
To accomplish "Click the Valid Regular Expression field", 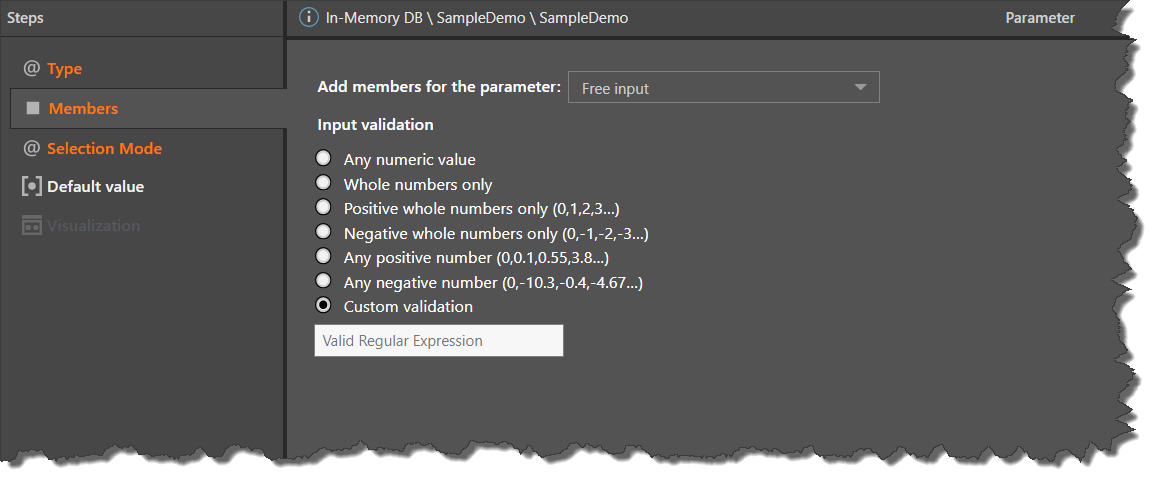I will pos(438,341).
